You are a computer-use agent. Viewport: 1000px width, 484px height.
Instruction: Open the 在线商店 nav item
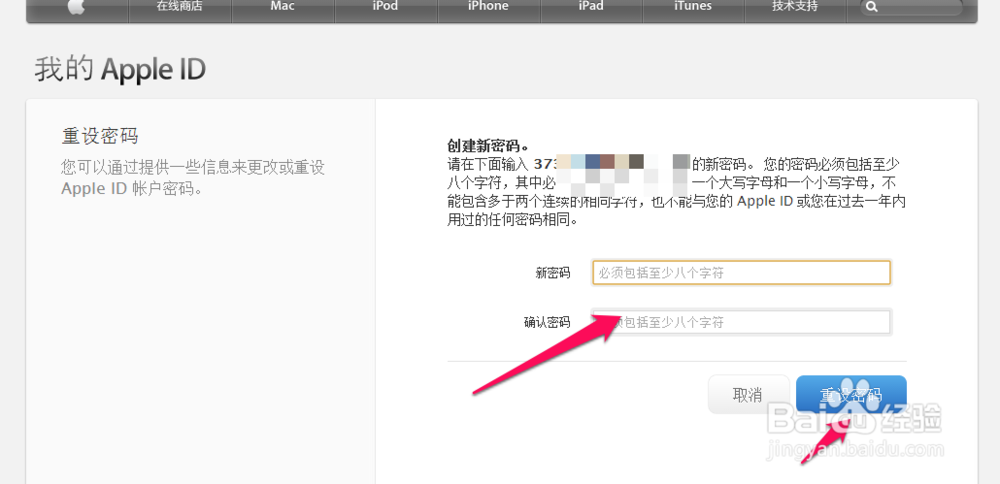click(x=180, y=6)
